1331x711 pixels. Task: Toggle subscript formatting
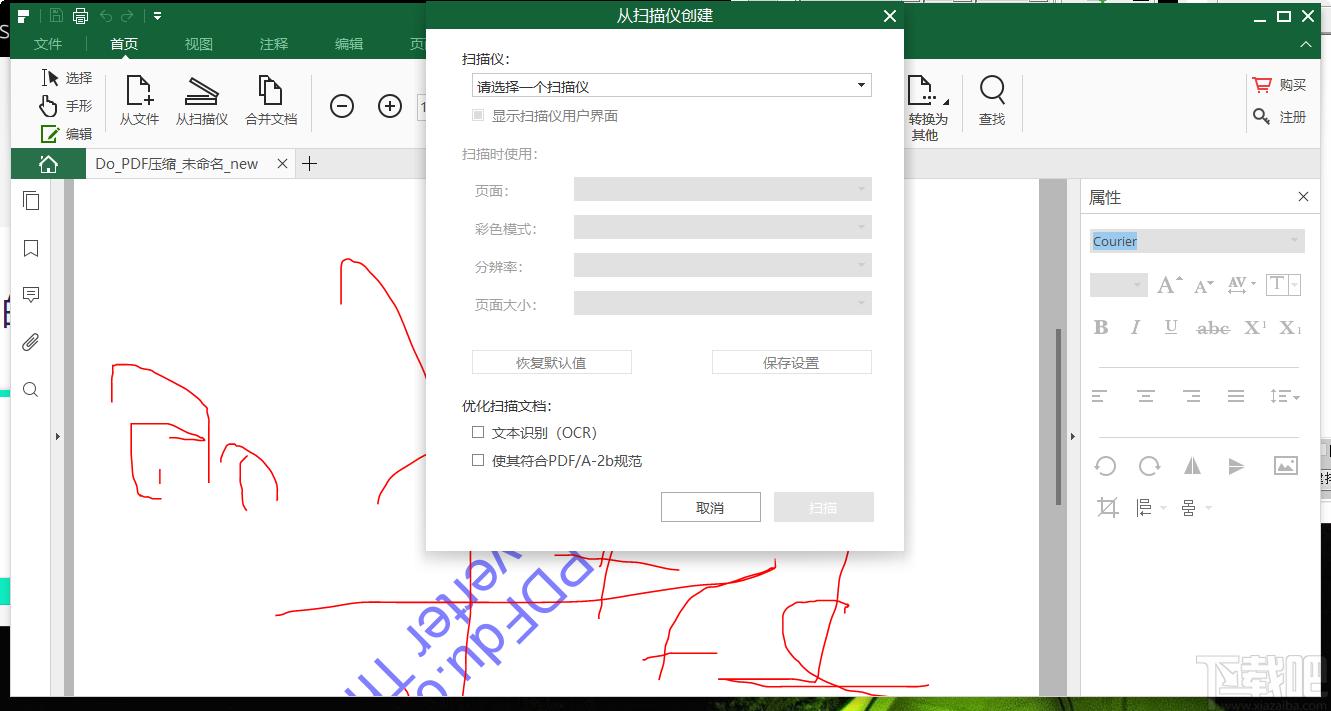[1291, 327]
